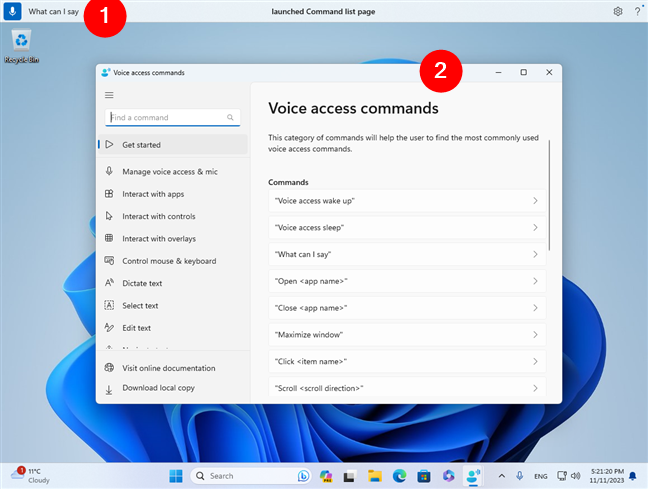
Task: Launch Microsoft Edge from taskbar
Action: [x=399, y=476]
